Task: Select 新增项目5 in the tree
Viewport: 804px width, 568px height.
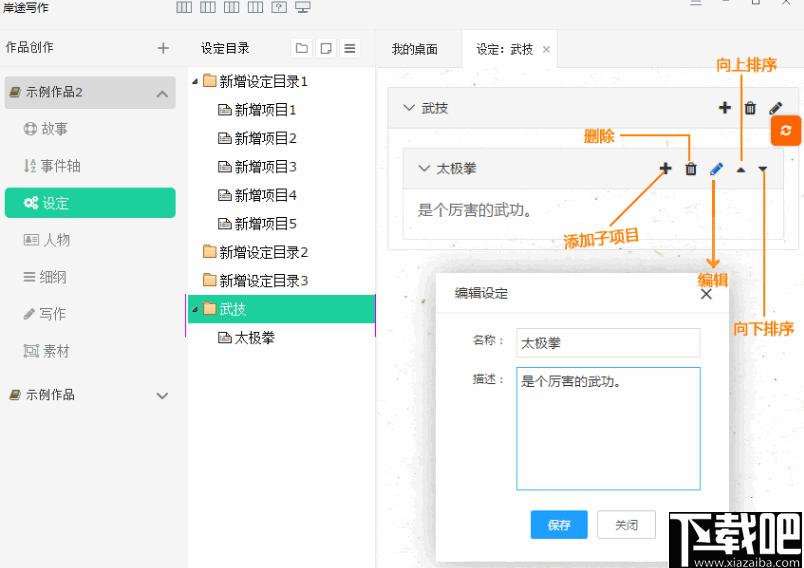Action: click(x=257, y=224)
